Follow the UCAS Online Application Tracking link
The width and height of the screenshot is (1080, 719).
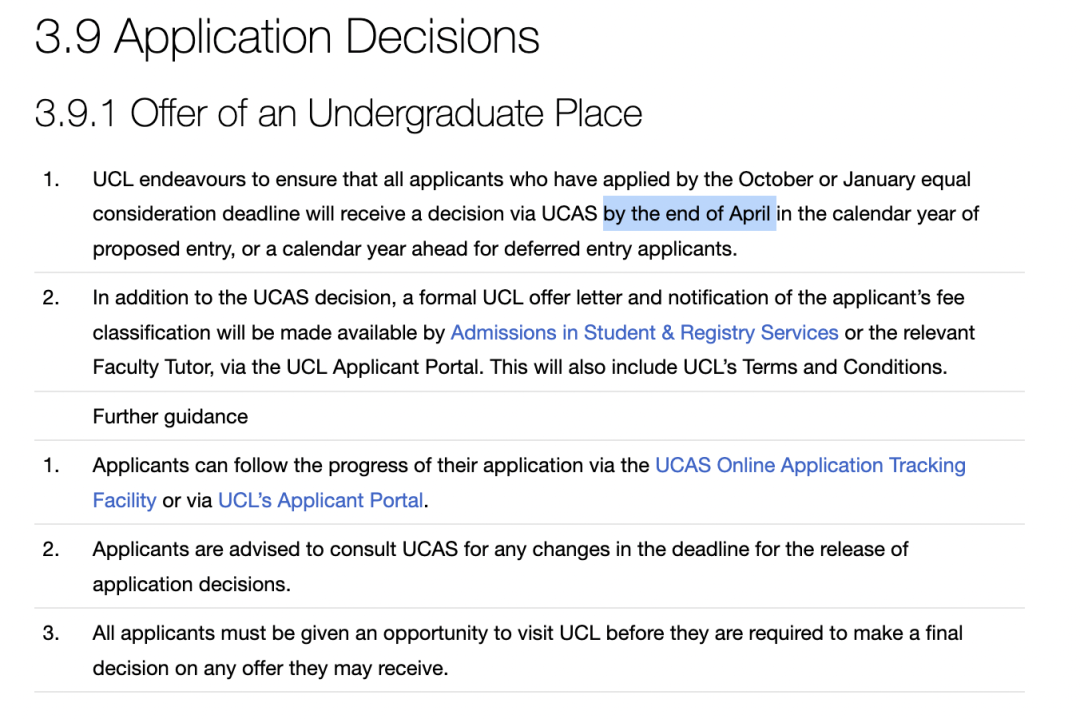click(x=810, y=466)
